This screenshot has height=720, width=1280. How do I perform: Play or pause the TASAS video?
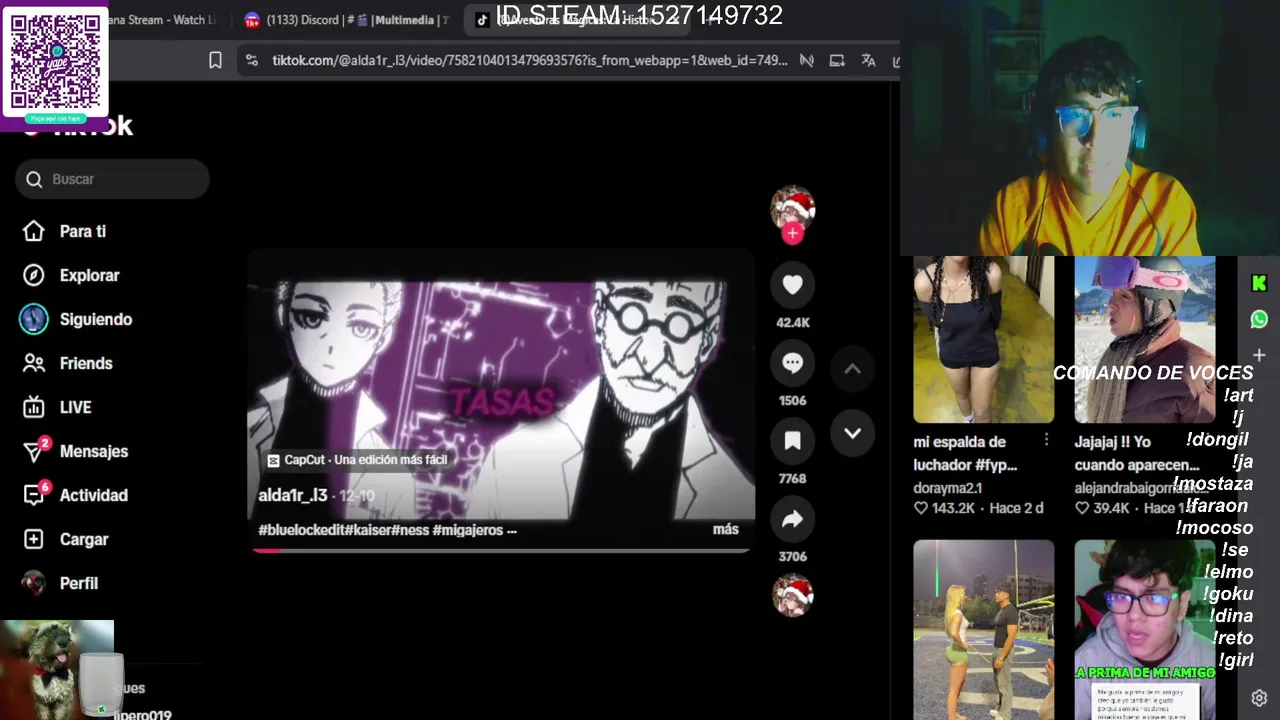tap(500, 400)
